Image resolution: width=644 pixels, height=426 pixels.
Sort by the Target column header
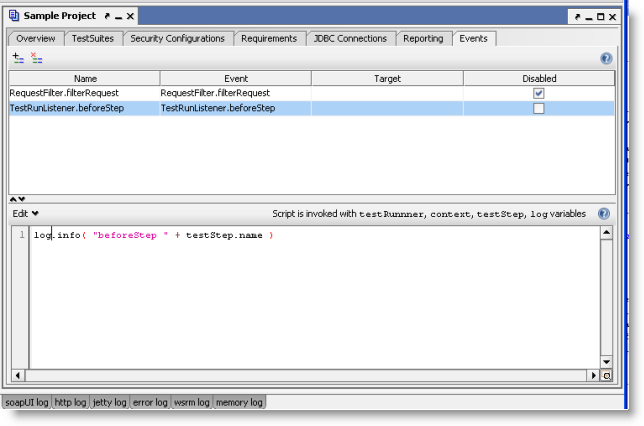click(387, 78)
